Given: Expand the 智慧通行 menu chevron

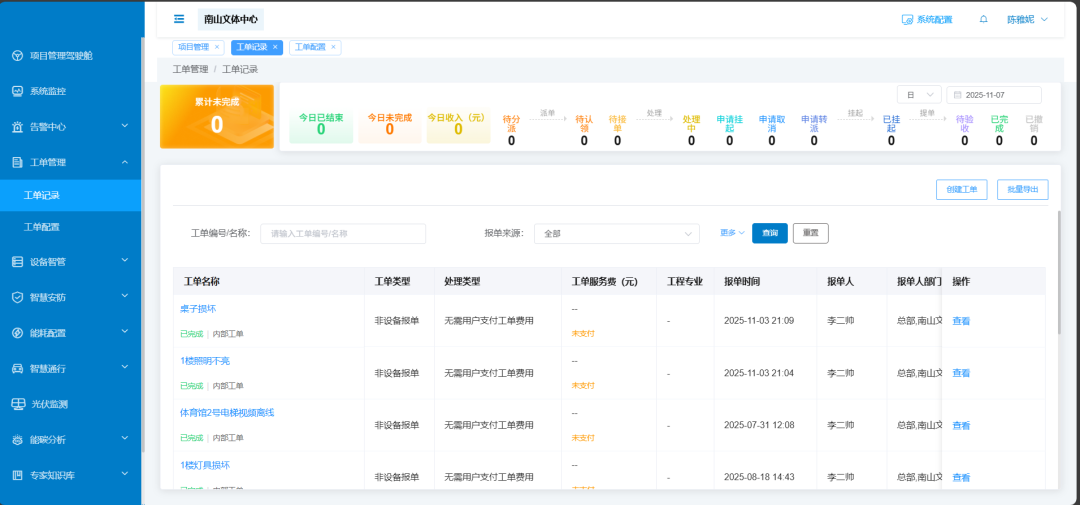Looking at the screenshot, I should tap(125, 367).
